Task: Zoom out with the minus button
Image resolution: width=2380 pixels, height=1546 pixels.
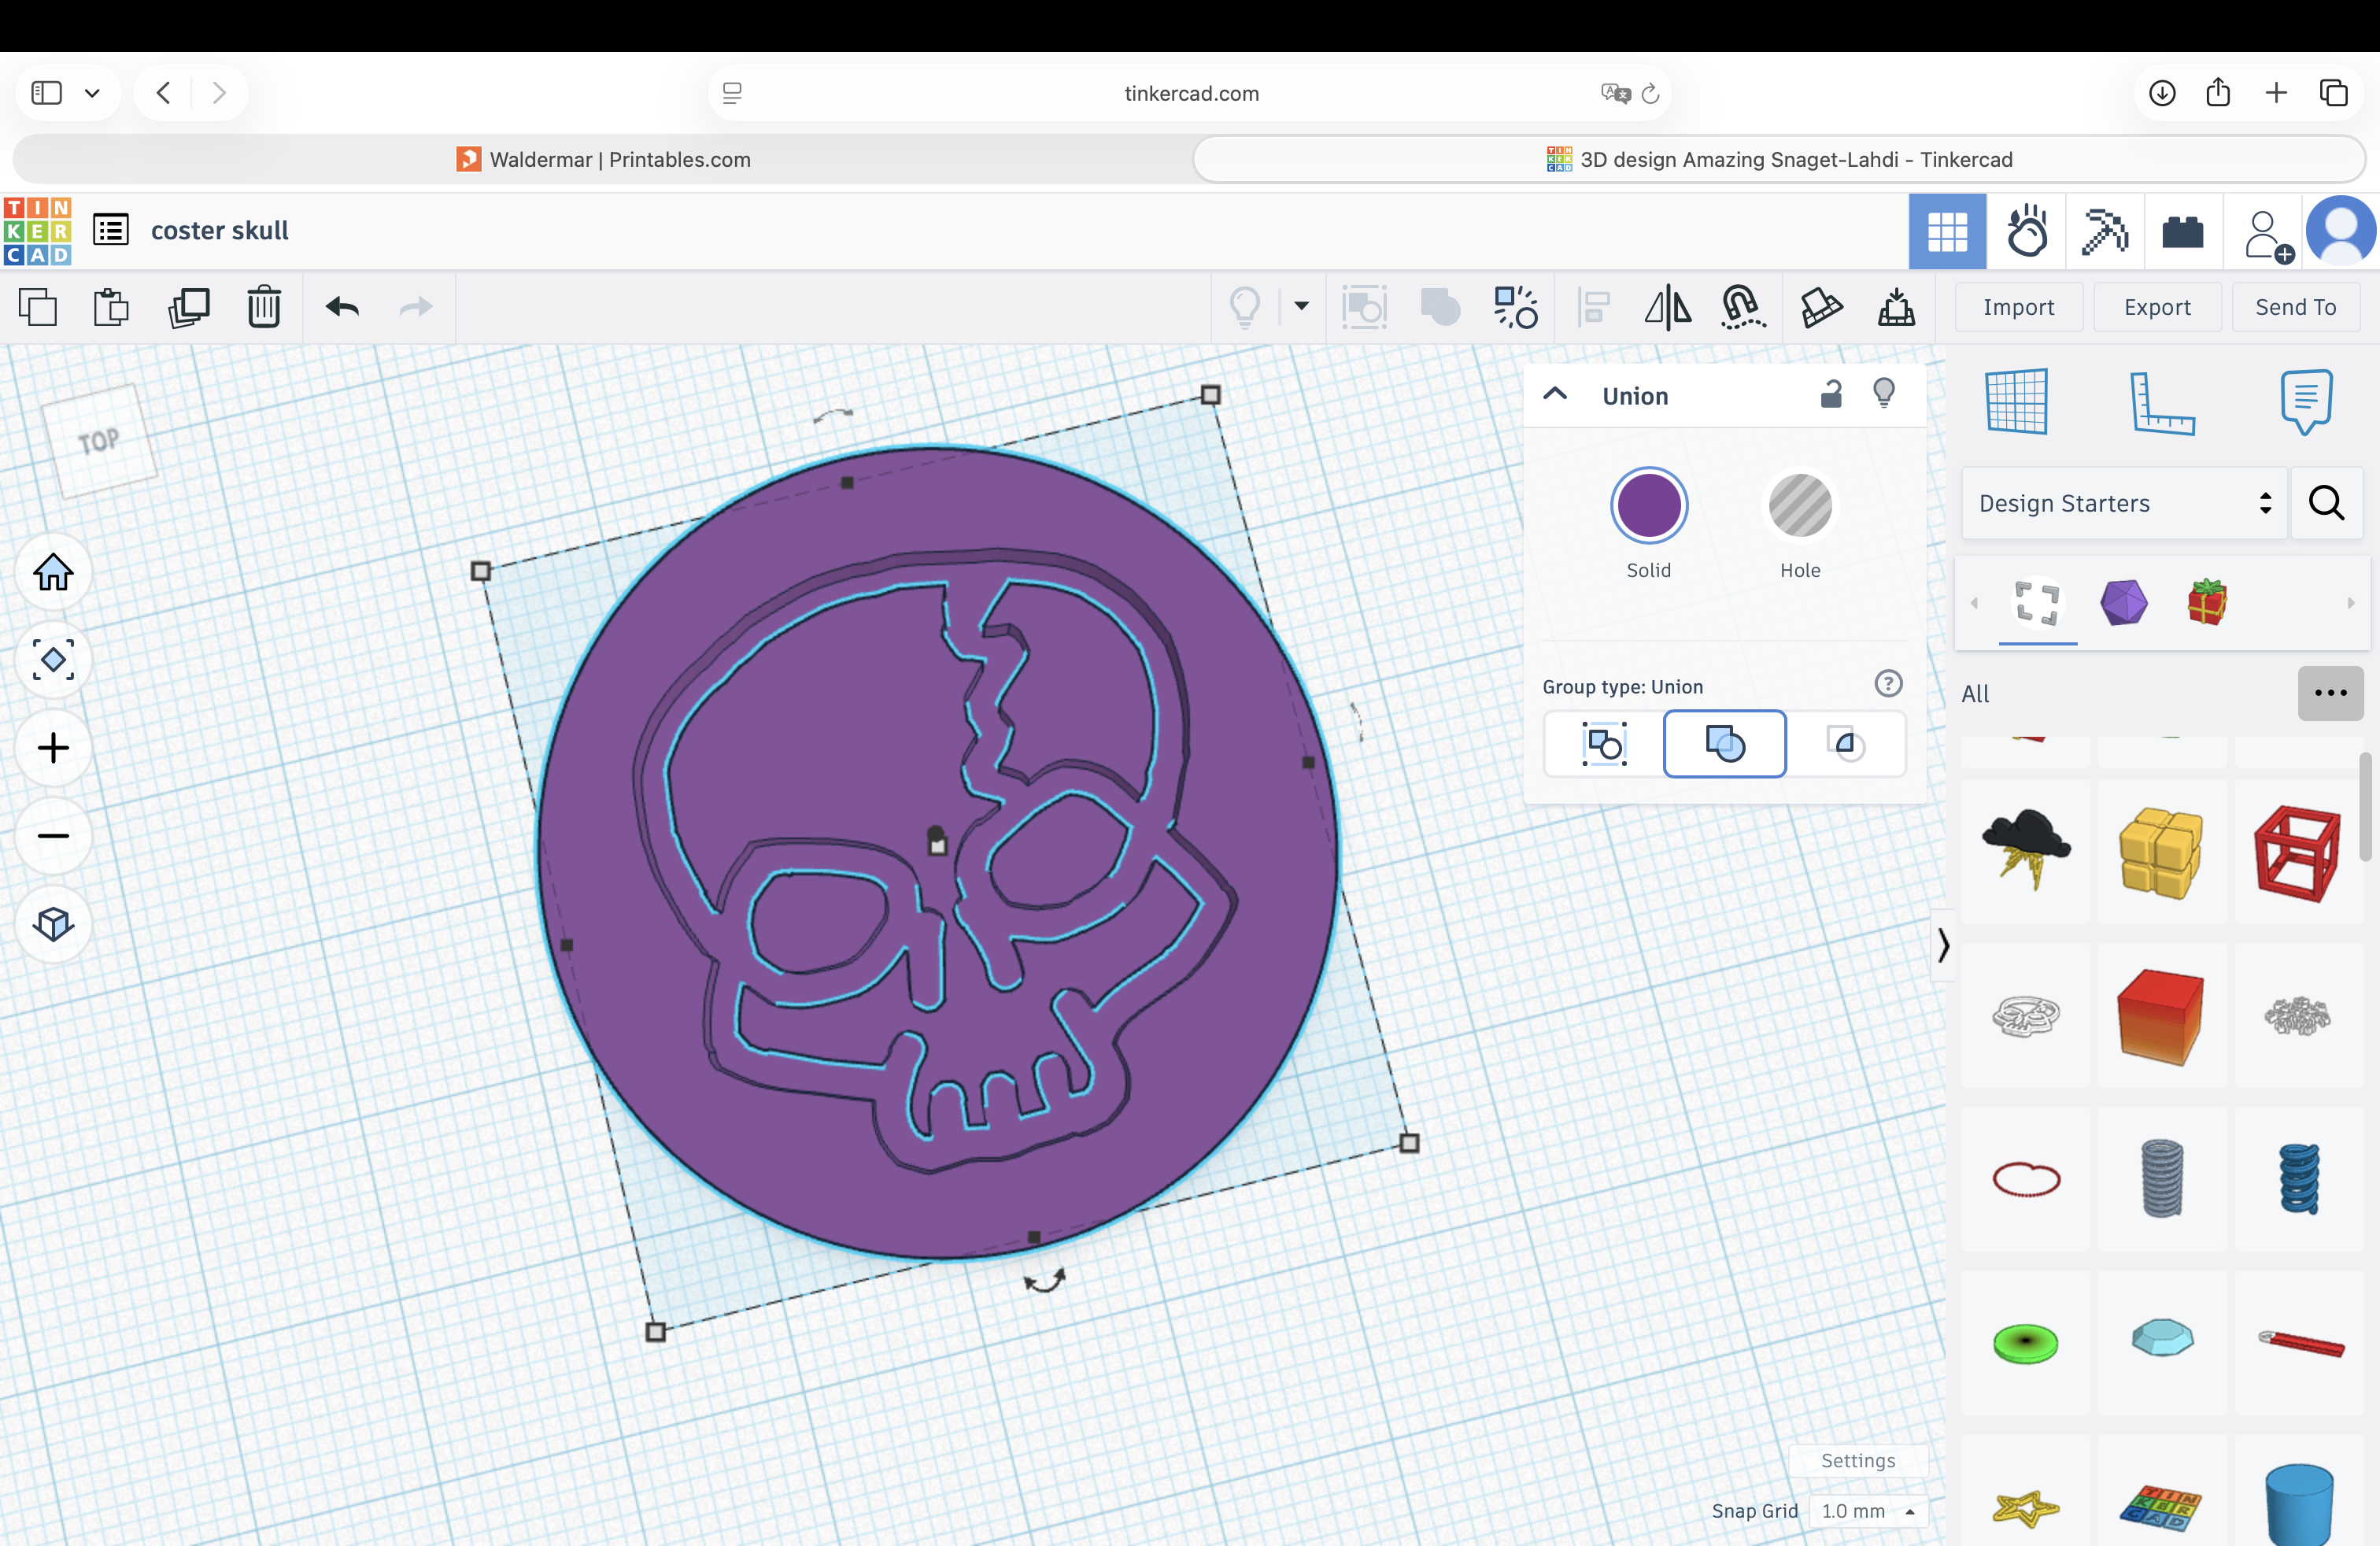Action: click(53, 836)
